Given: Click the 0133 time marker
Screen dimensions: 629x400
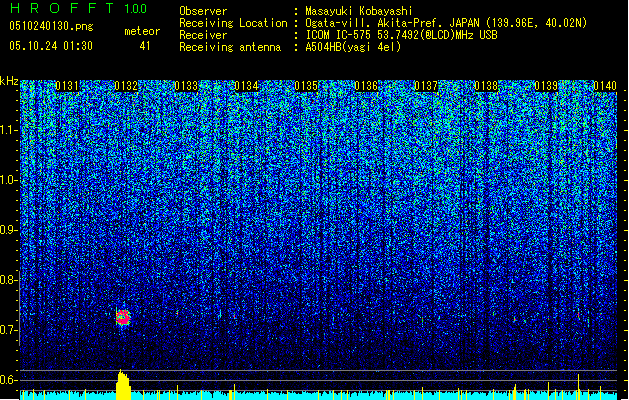Looking at the screenshot, I should coord(187,86).
